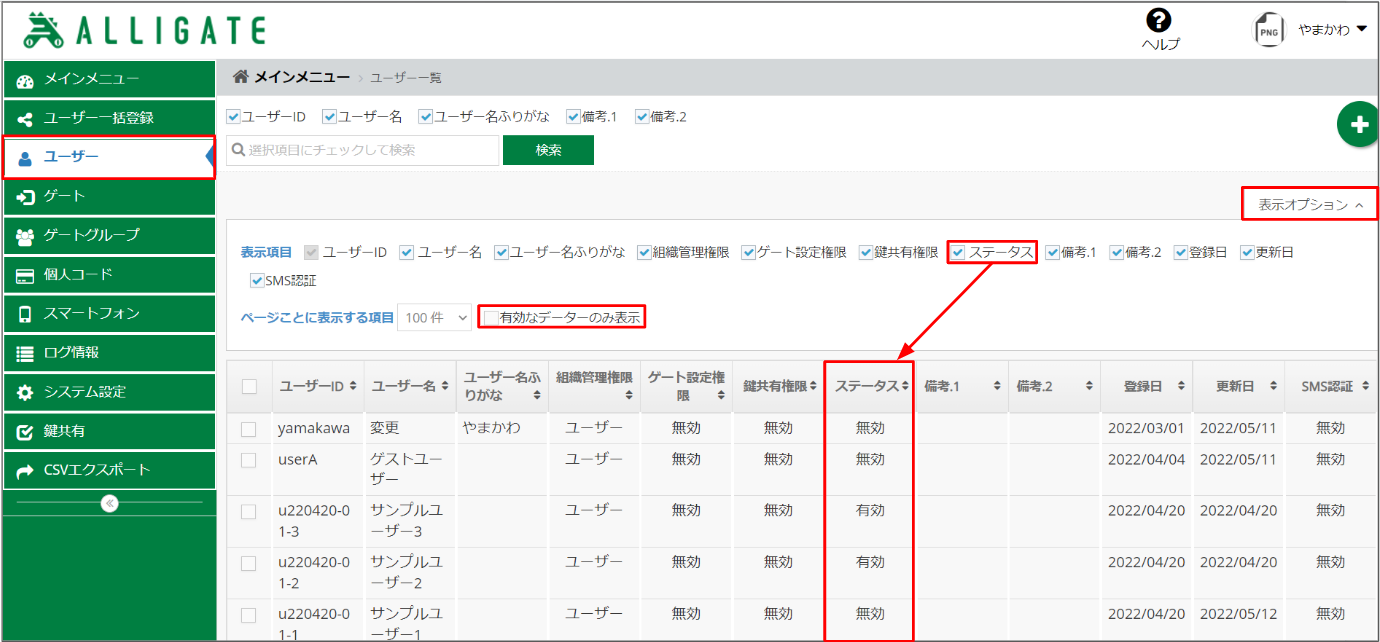
Task: Select ユーザー in the sidebar
Action: click(109, 158)
